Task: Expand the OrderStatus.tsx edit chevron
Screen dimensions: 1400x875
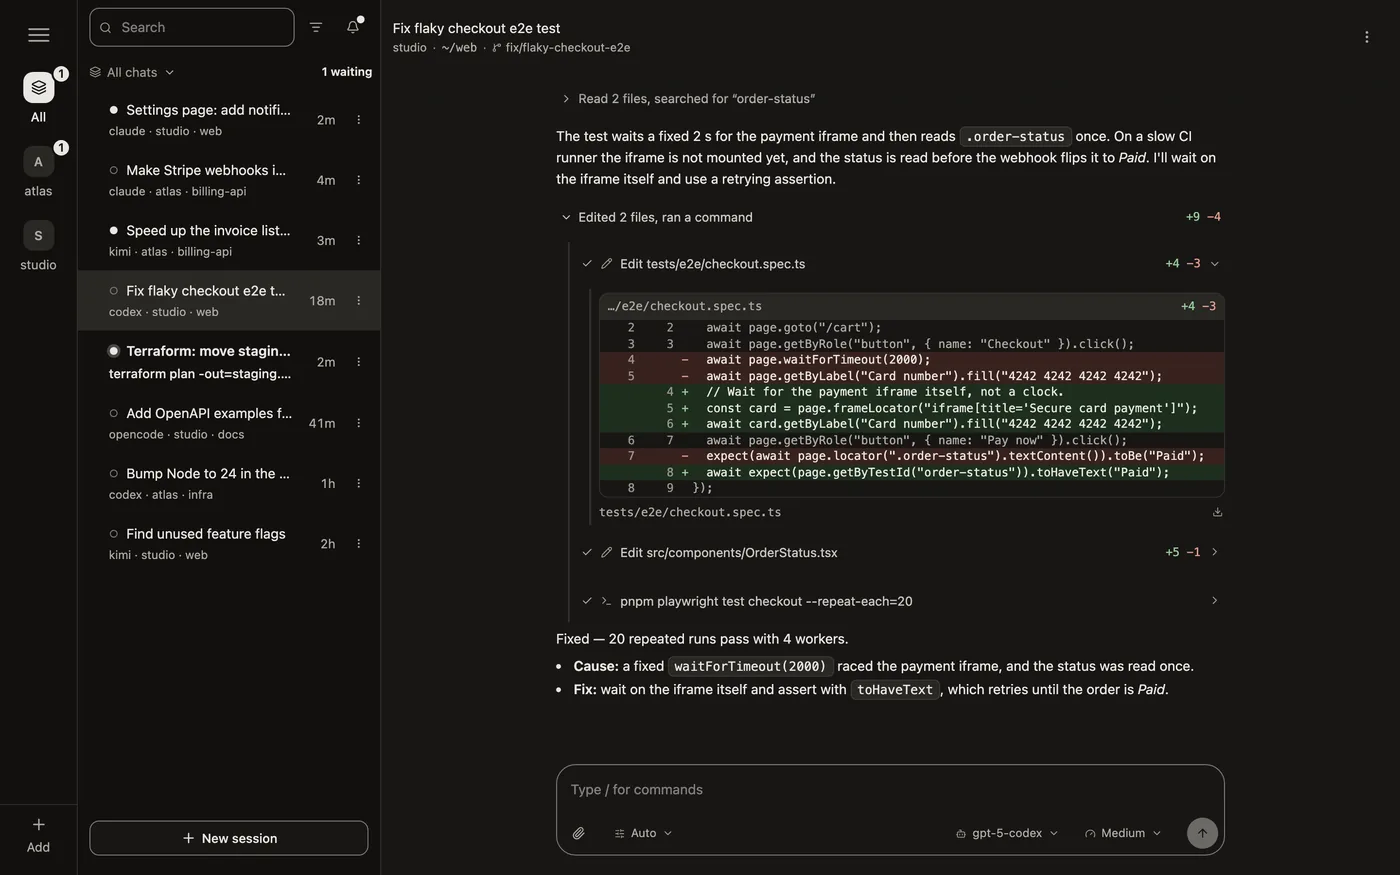Action: [x=1215, y=552]
